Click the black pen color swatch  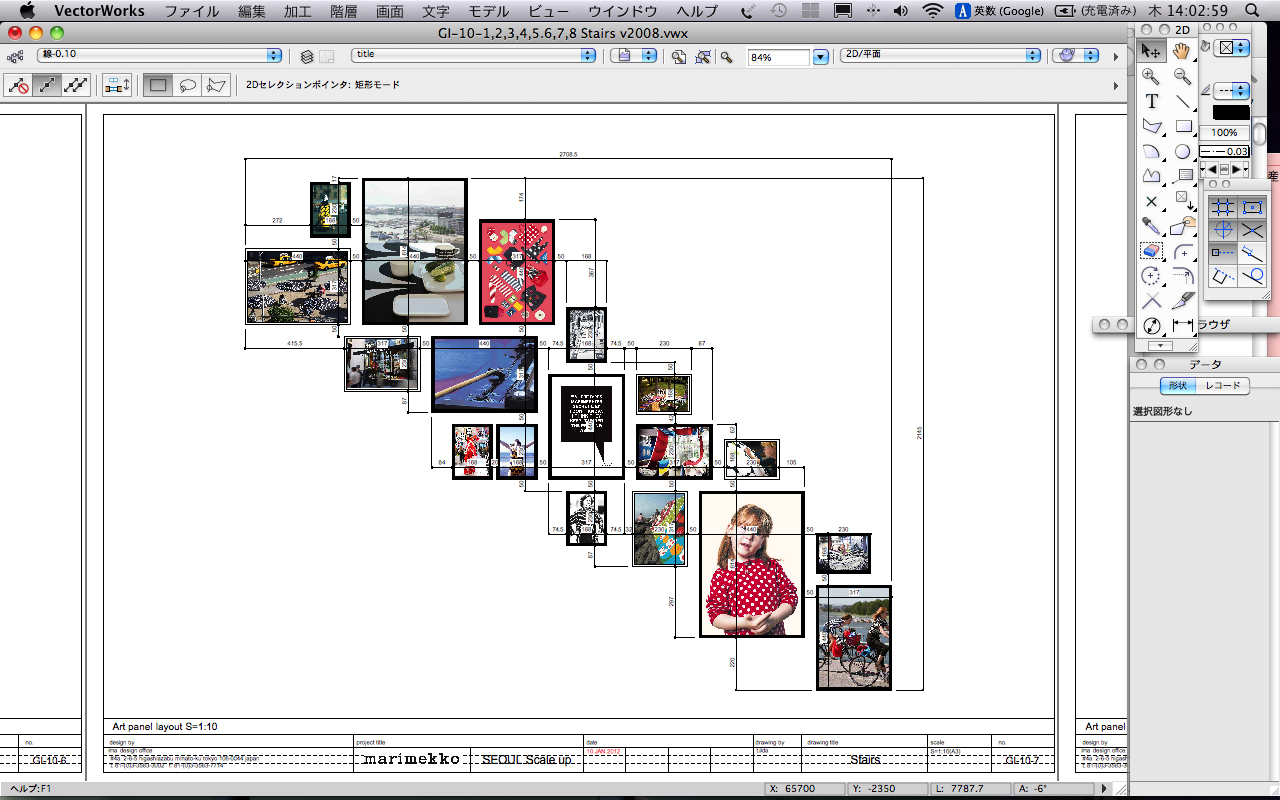[x=1230, y=113]
